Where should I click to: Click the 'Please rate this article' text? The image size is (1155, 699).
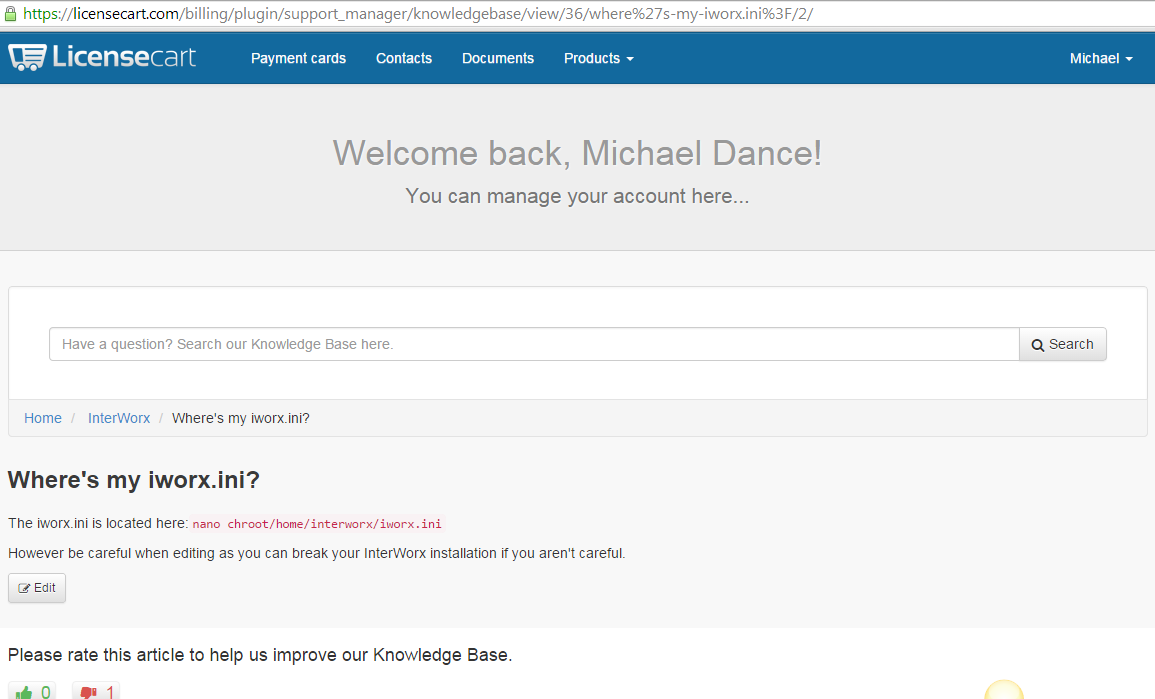[x=260, y=655]
